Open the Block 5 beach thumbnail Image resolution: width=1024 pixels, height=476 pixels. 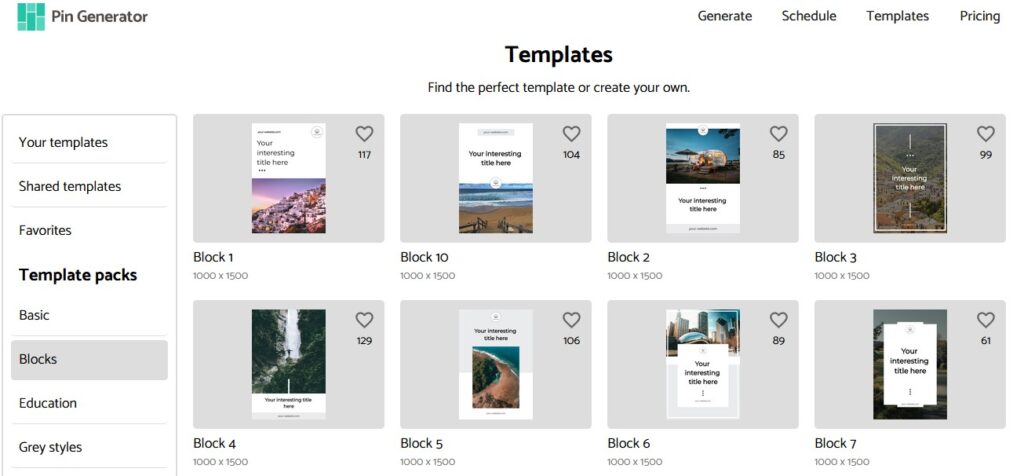495,364
